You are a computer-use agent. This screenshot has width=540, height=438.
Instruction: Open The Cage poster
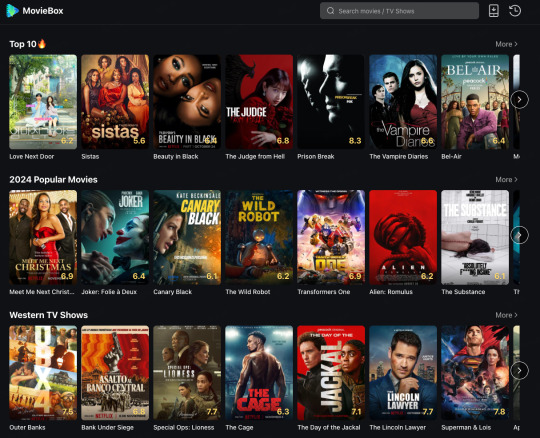pyautogui.click(x=259, y=373)
